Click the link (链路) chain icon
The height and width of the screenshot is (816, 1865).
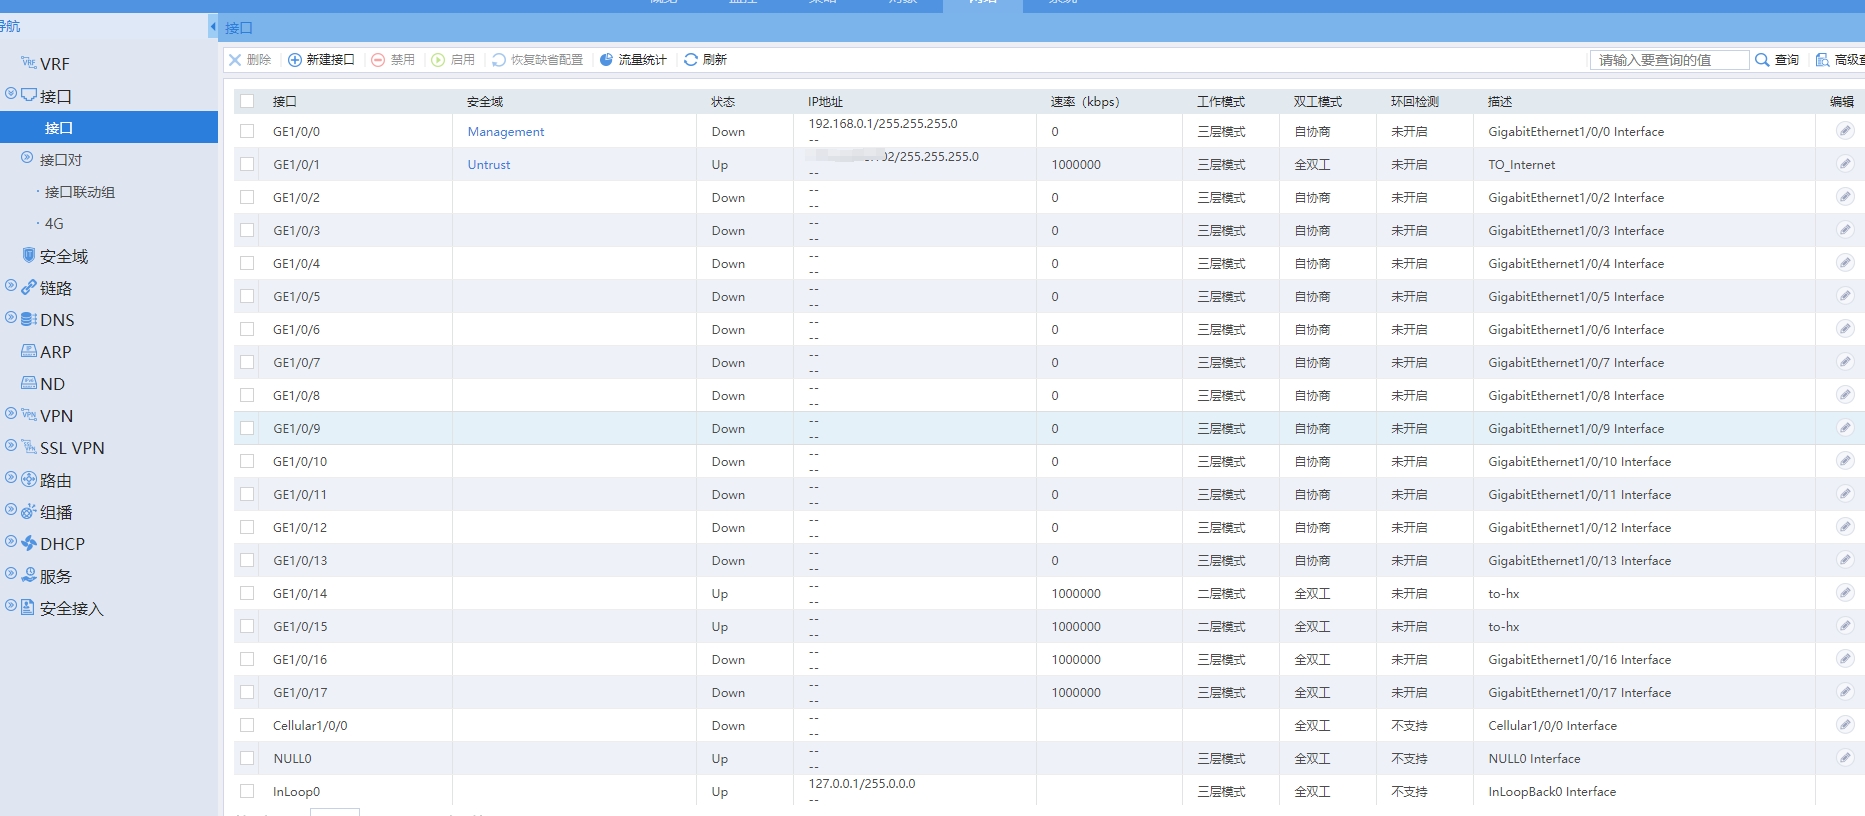pos(29,287)
